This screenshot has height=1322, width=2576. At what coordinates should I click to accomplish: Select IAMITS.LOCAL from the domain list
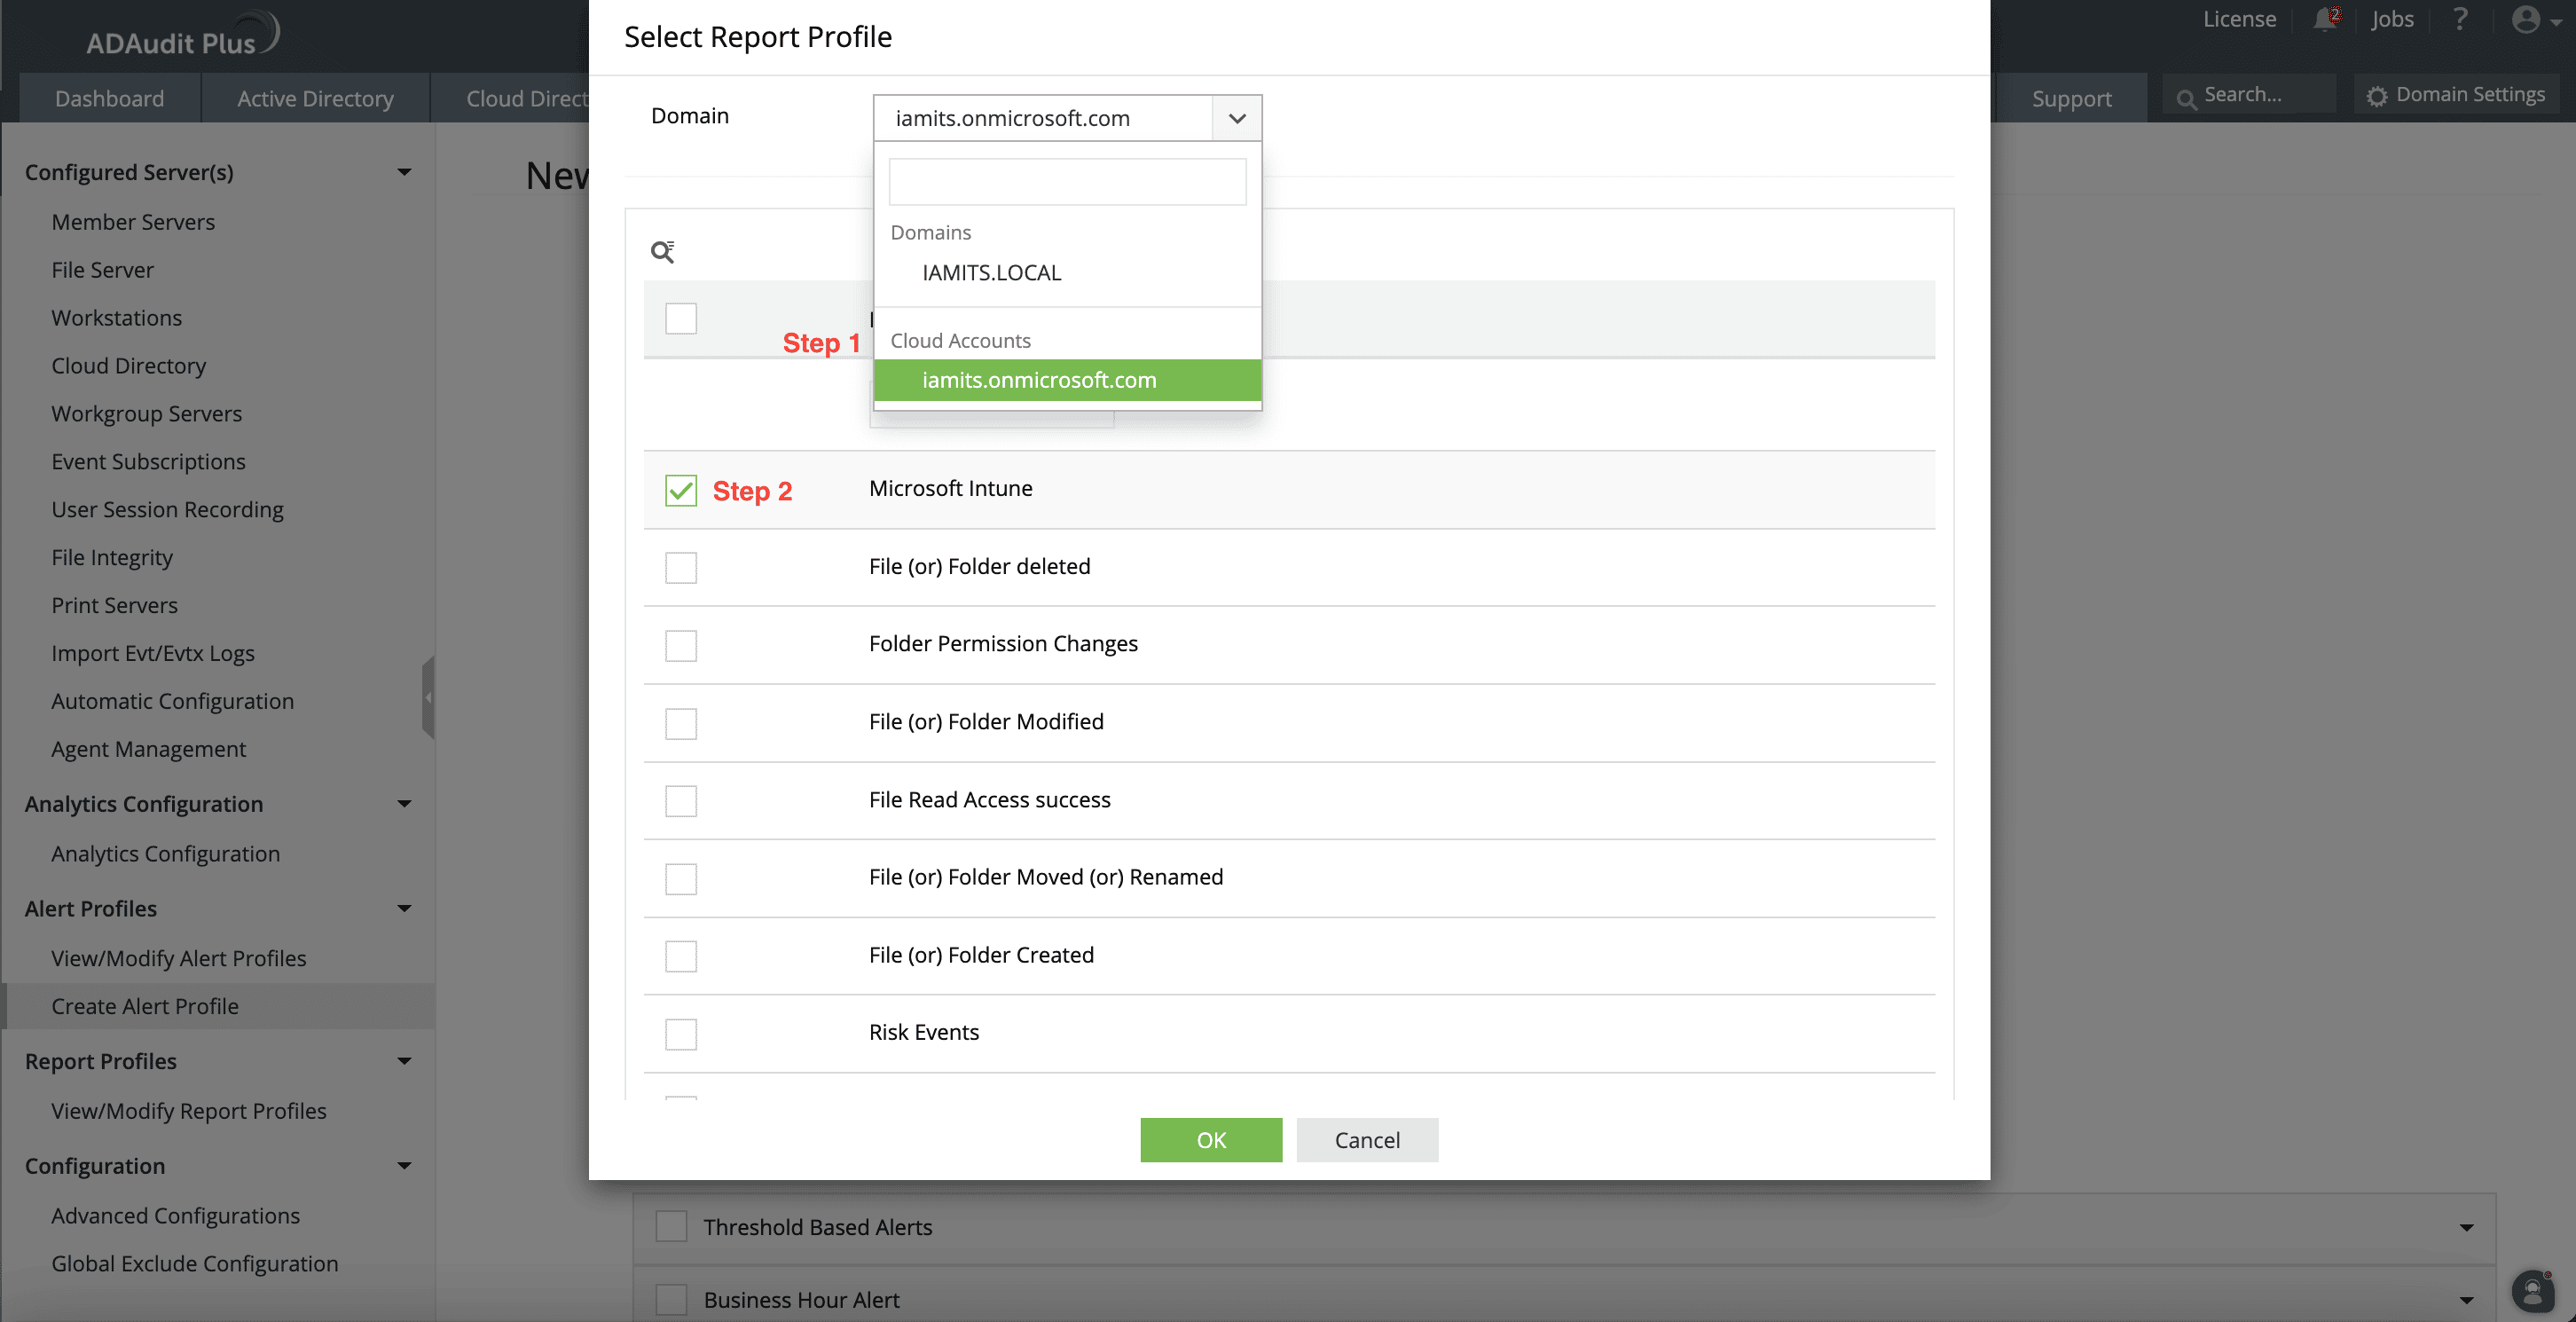click(991, 272)
